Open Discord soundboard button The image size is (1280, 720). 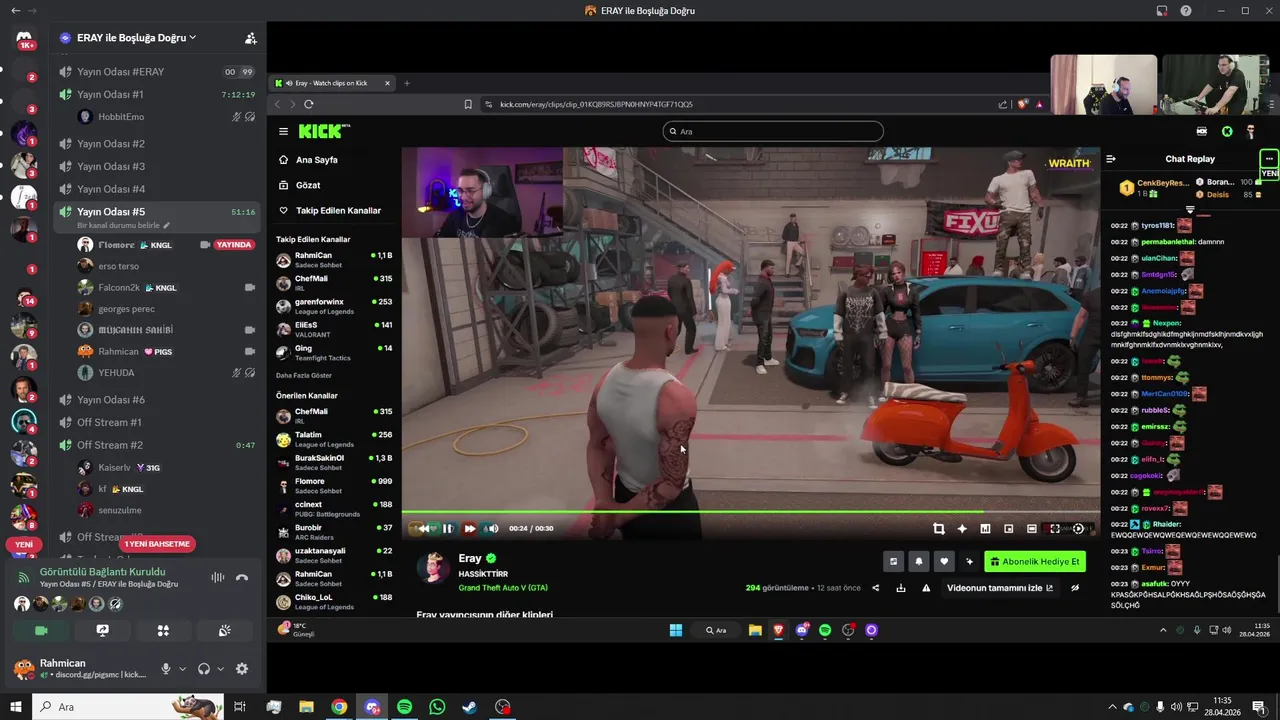click(x=225, y=631)
